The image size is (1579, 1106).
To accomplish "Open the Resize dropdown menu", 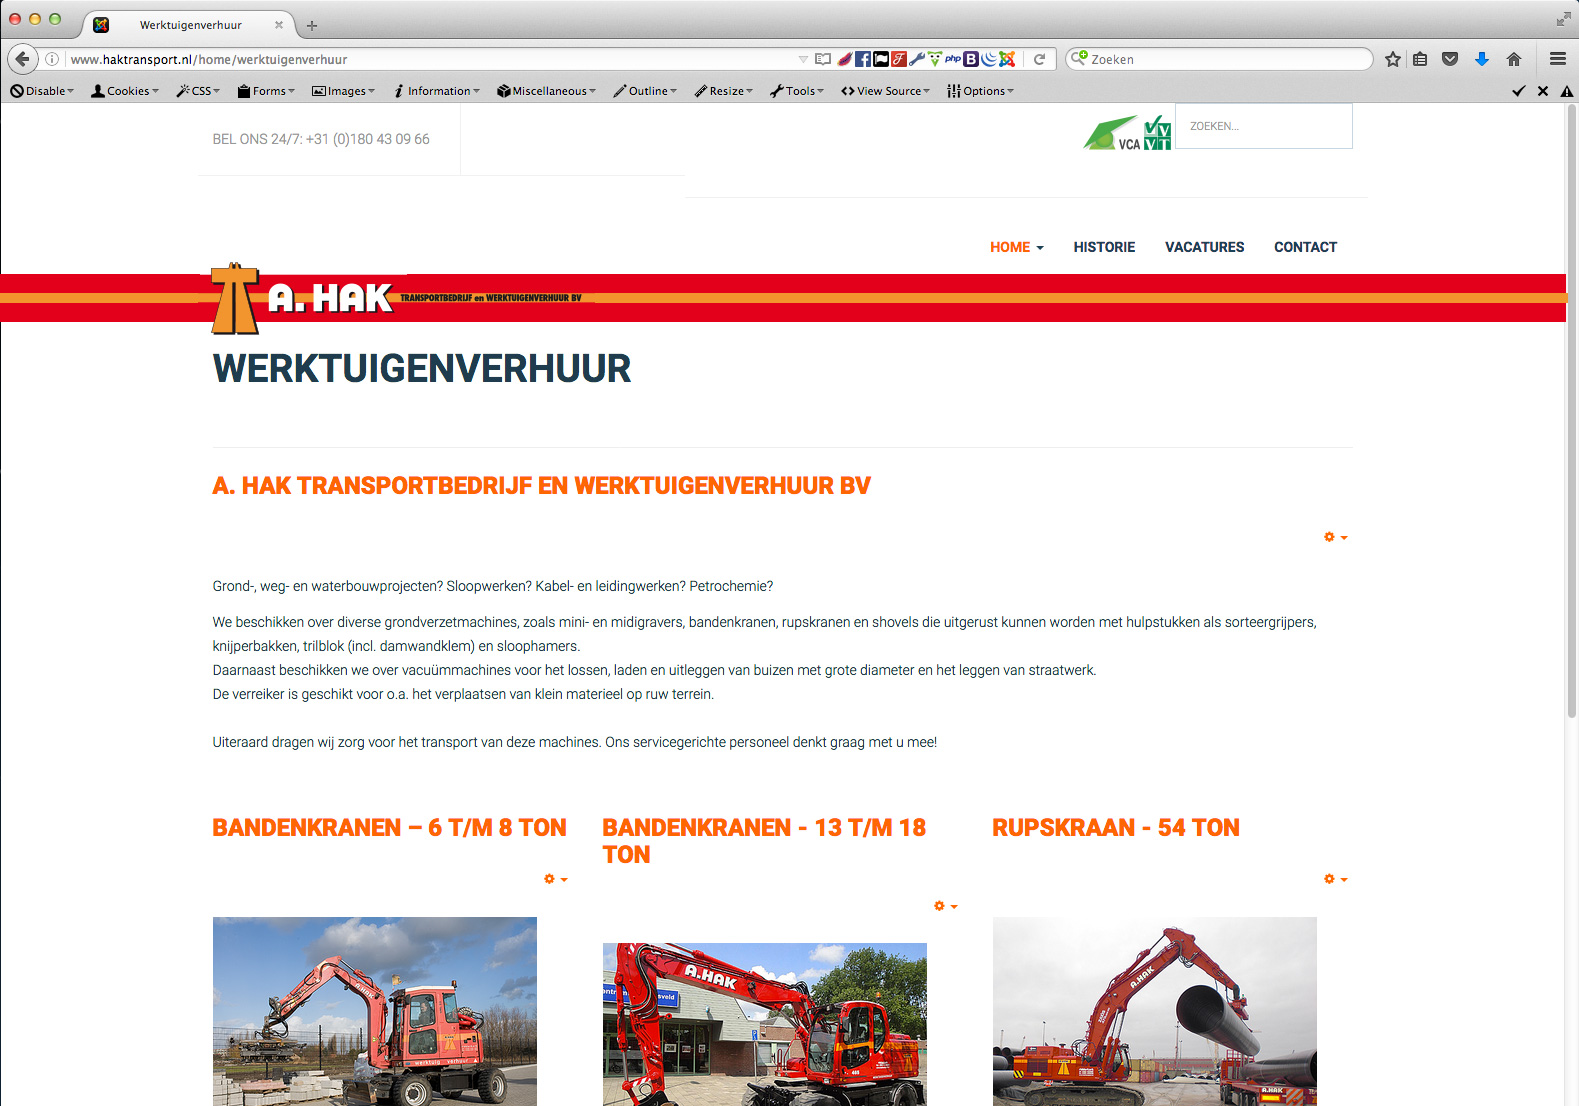I will pos(723,91).
